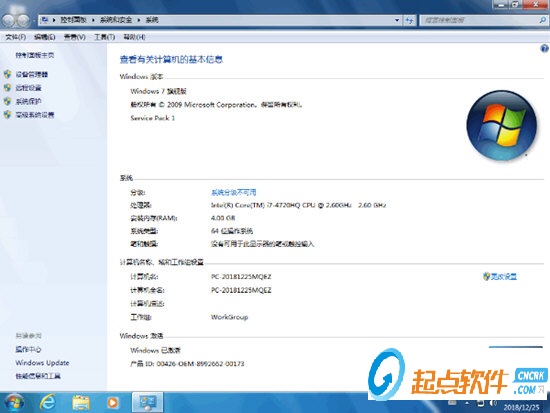Open 控制面板主页 link
This screenshot has height=413, width=550.
tap(35, 55)
